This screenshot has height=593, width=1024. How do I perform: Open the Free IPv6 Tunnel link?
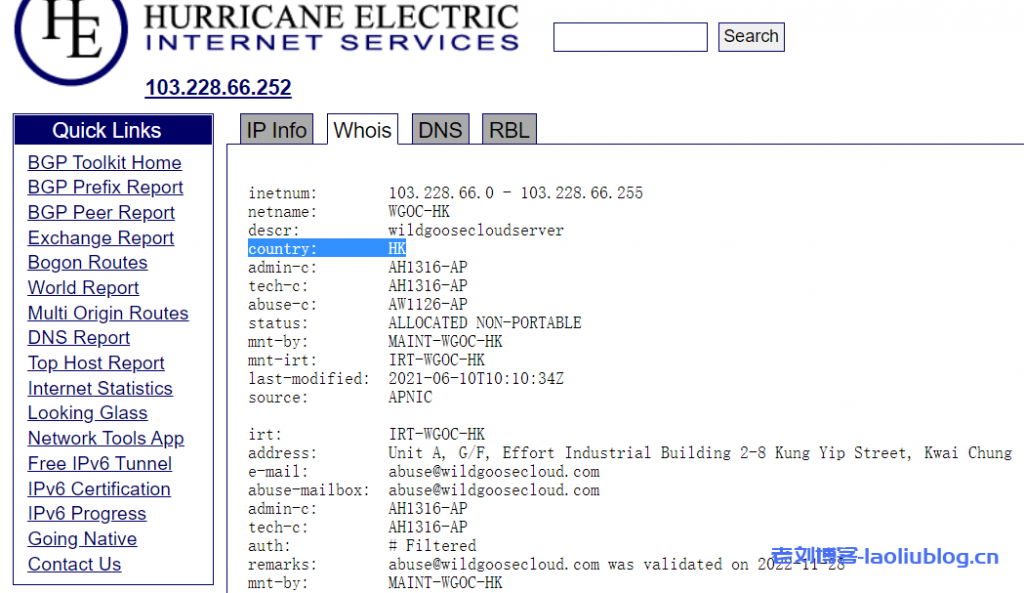(x=99, y=464)
